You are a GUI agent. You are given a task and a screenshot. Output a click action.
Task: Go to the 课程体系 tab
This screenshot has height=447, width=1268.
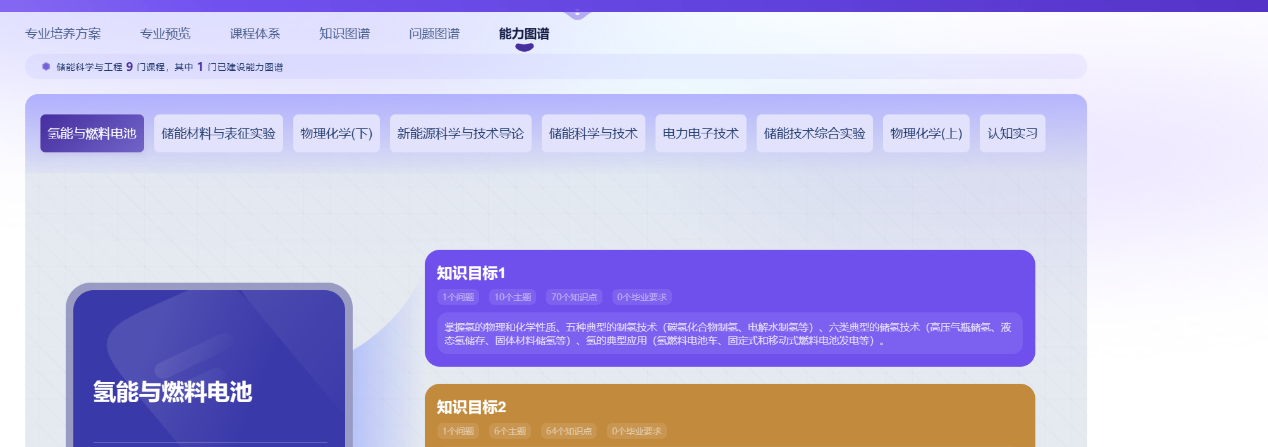(x=255, y=33)
